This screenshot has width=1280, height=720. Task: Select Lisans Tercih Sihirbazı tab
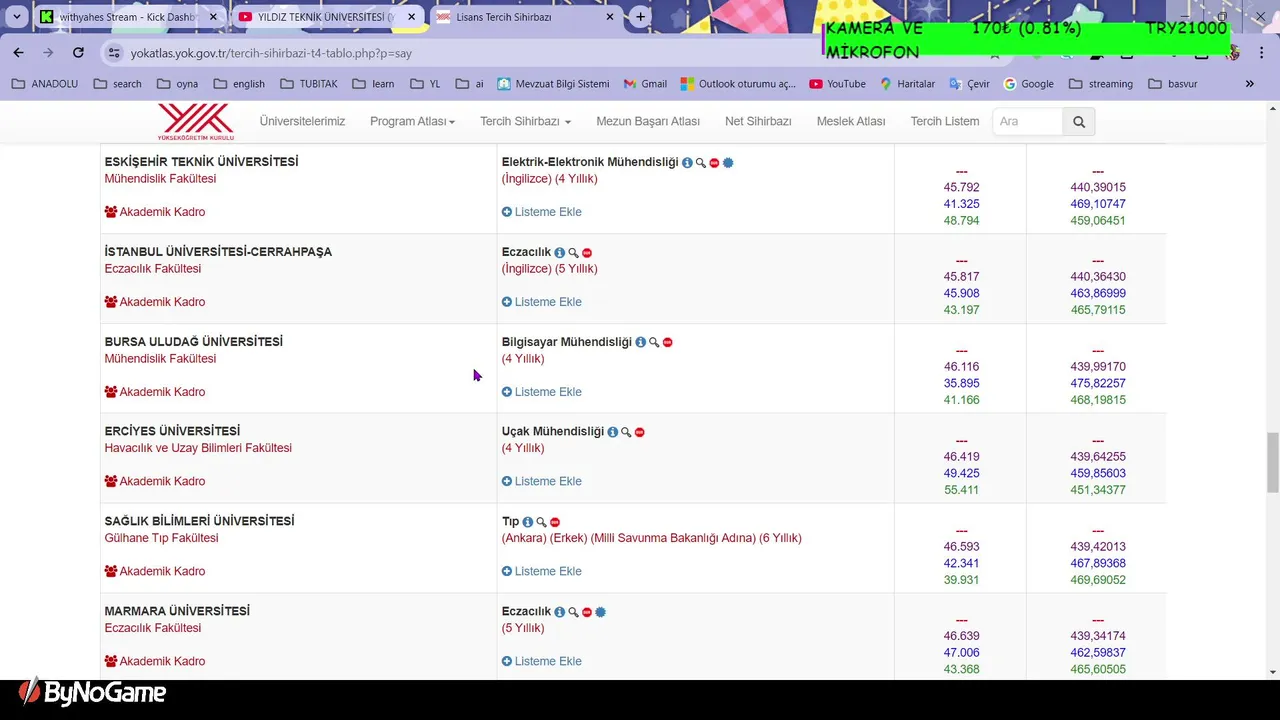[x=527, y=17]
